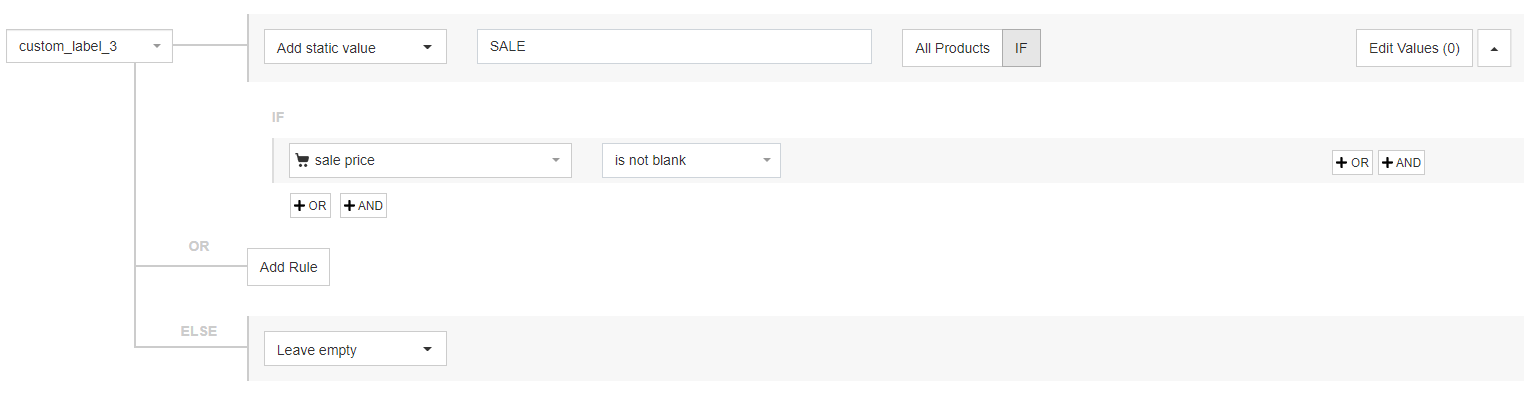Image resolution: width=1524 pixels, height=407 pixels.
Task: Click into the SALE static value field
Action: [674, 47]
